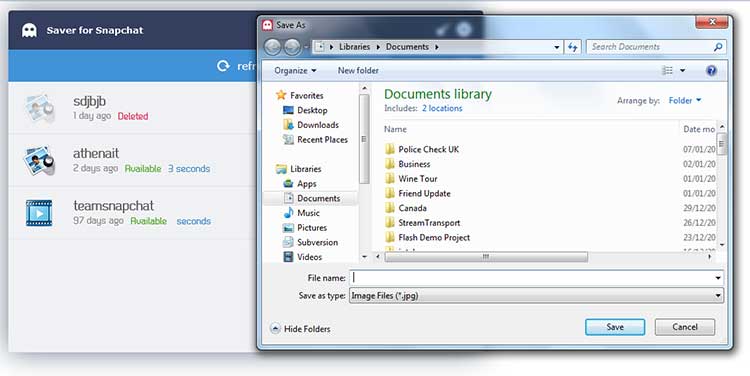Click the Date modified column header
Viewport: 750px width, 376px height.
(699, 129)
